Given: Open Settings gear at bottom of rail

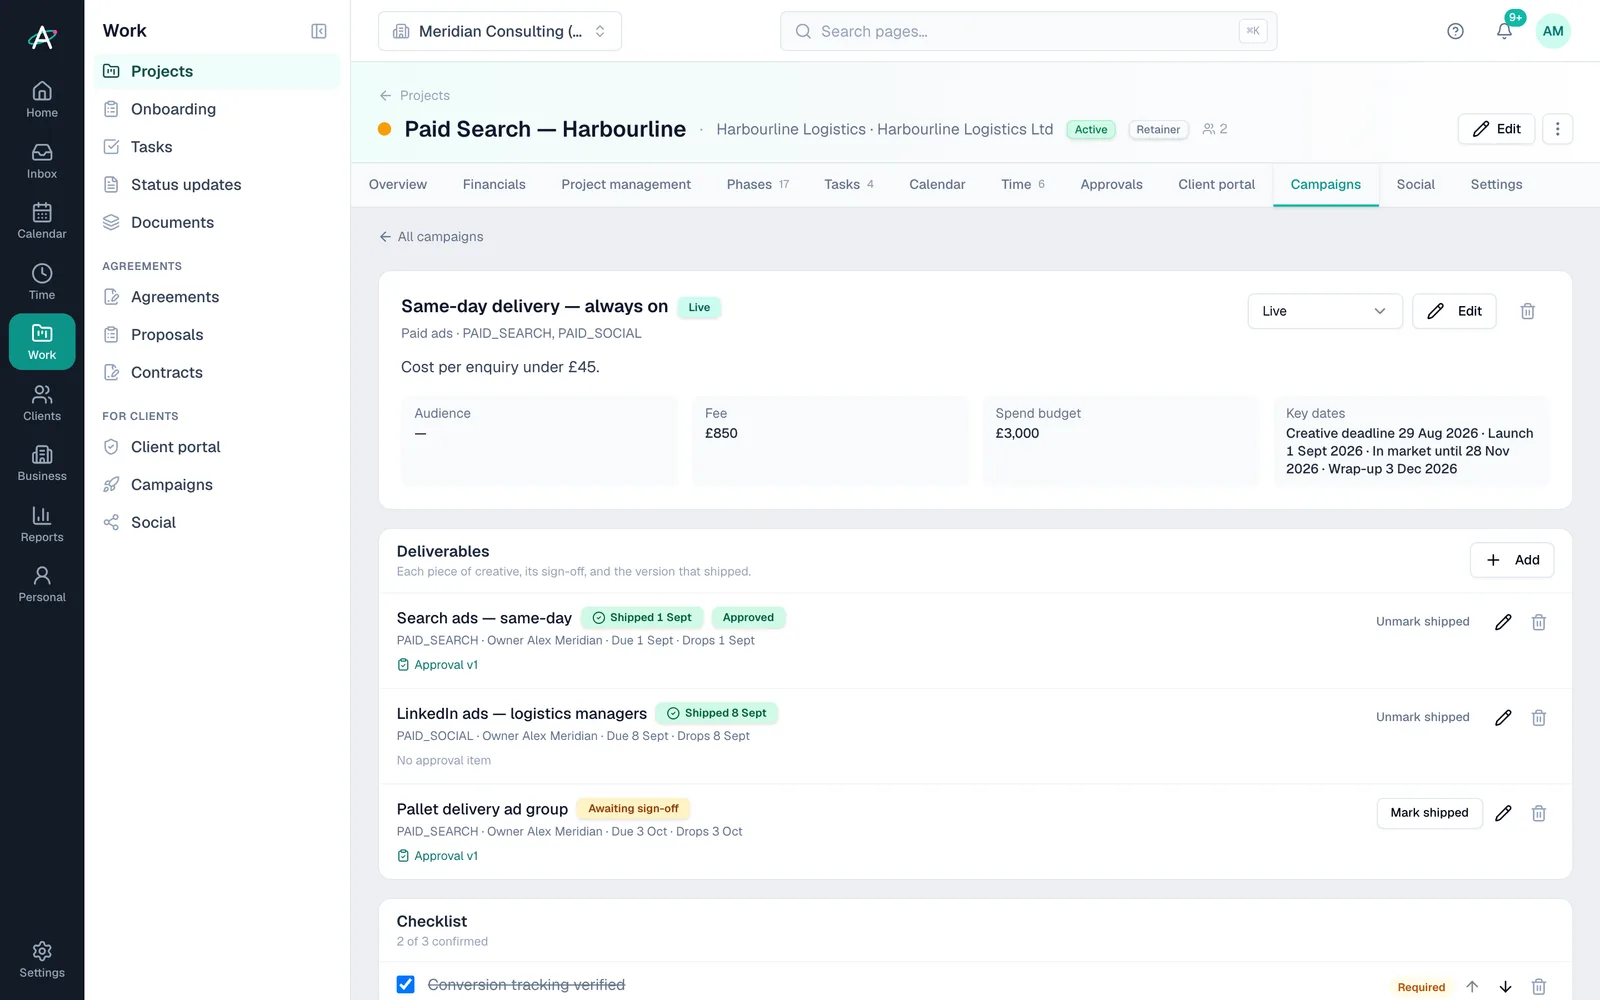Looking at the screenshot, I should (42, 959).
